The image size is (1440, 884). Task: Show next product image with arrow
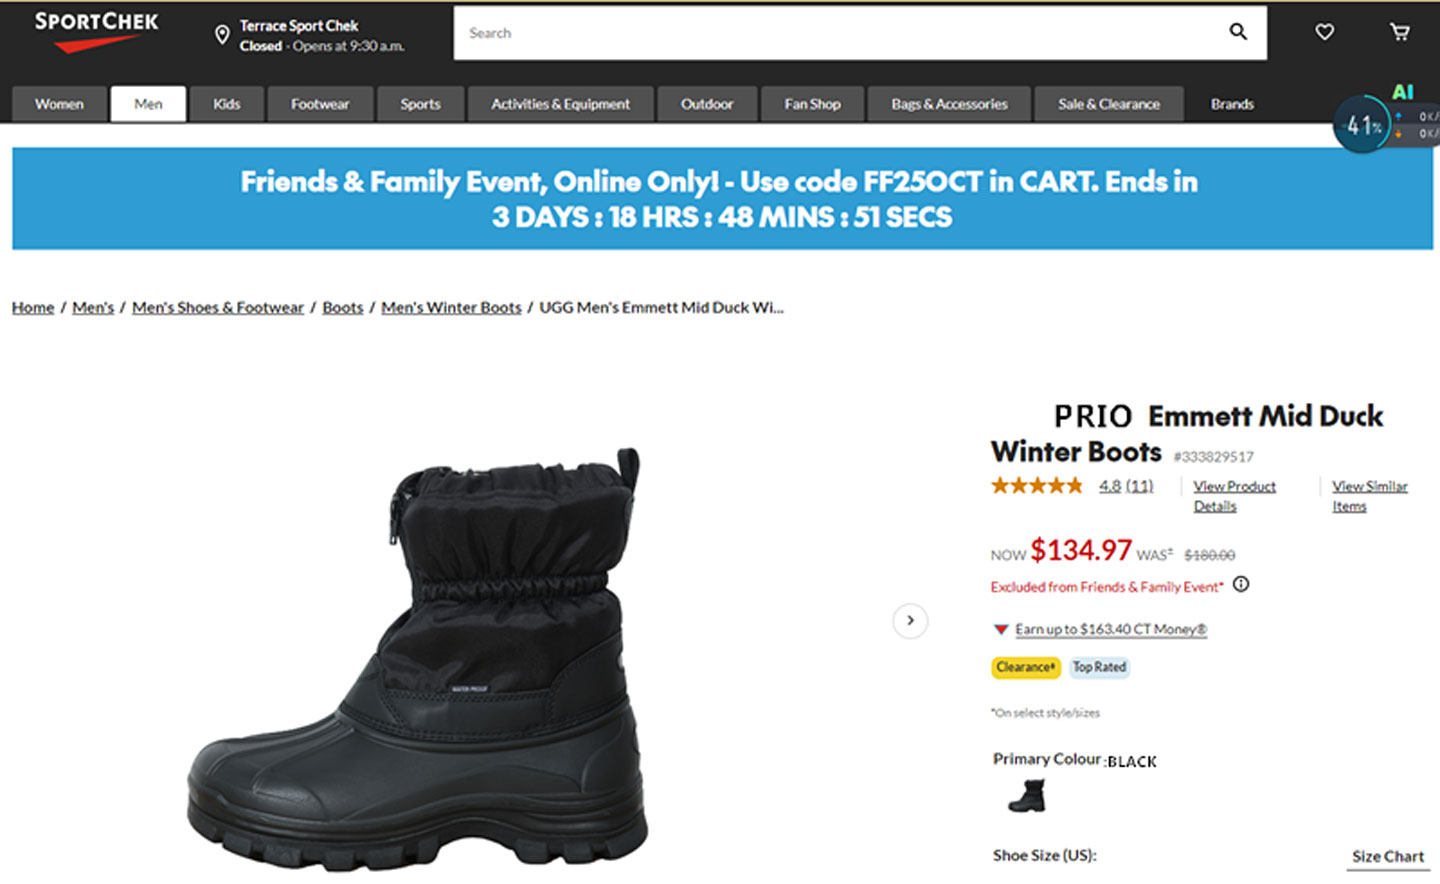910,621
